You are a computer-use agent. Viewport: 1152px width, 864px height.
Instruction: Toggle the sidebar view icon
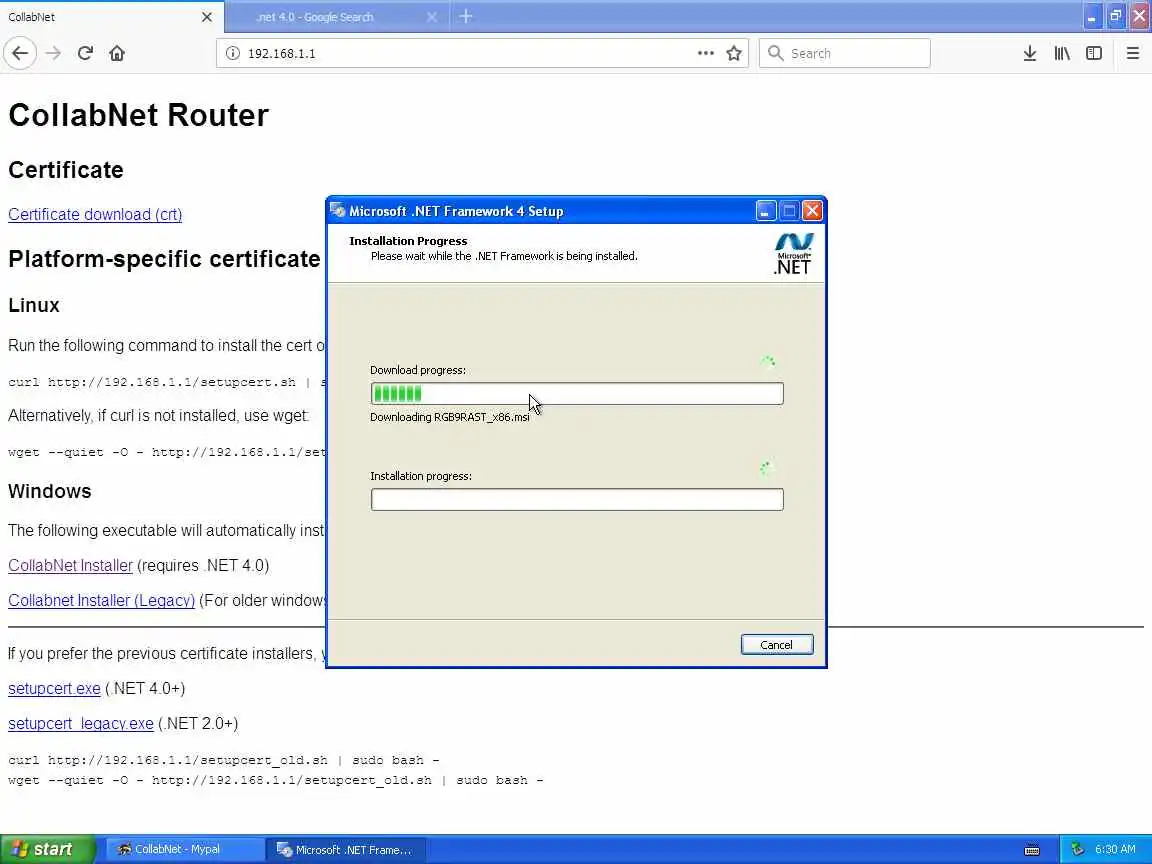pos(1094,53)
